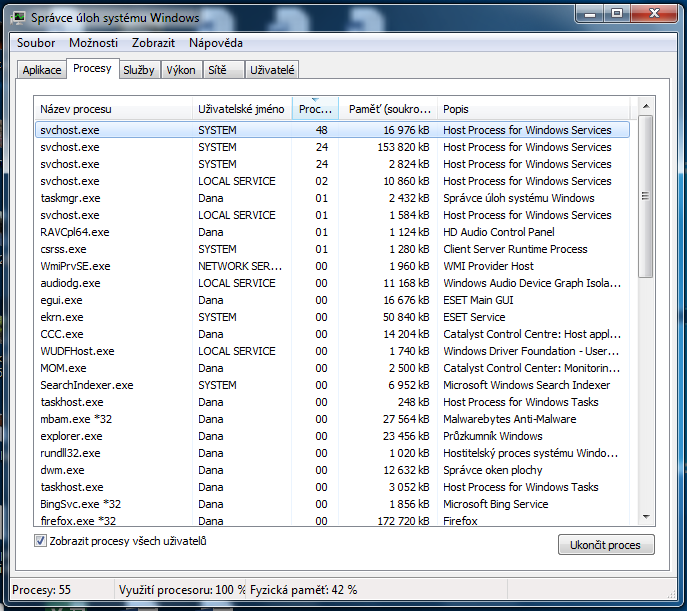The height and width of the screenshot is (611, 687).
Task: Switch to the Aplikace tab
Action: (42, 70)
